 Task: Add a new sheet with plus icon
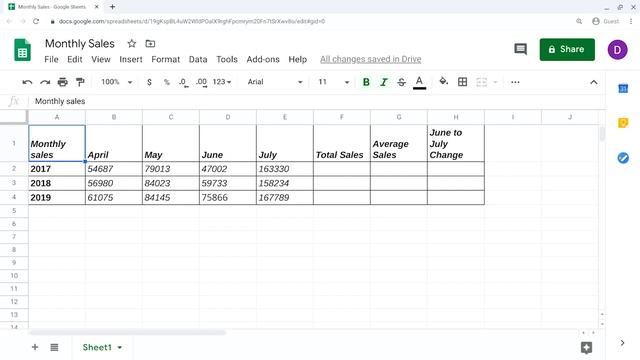point(35,347)
